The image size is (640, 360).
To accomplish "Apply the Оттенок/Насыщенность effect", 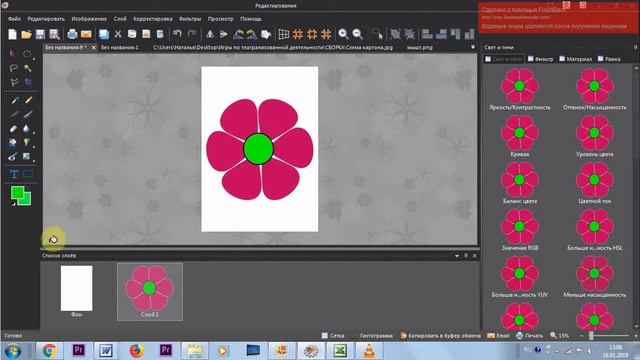I will click(595, 89).
